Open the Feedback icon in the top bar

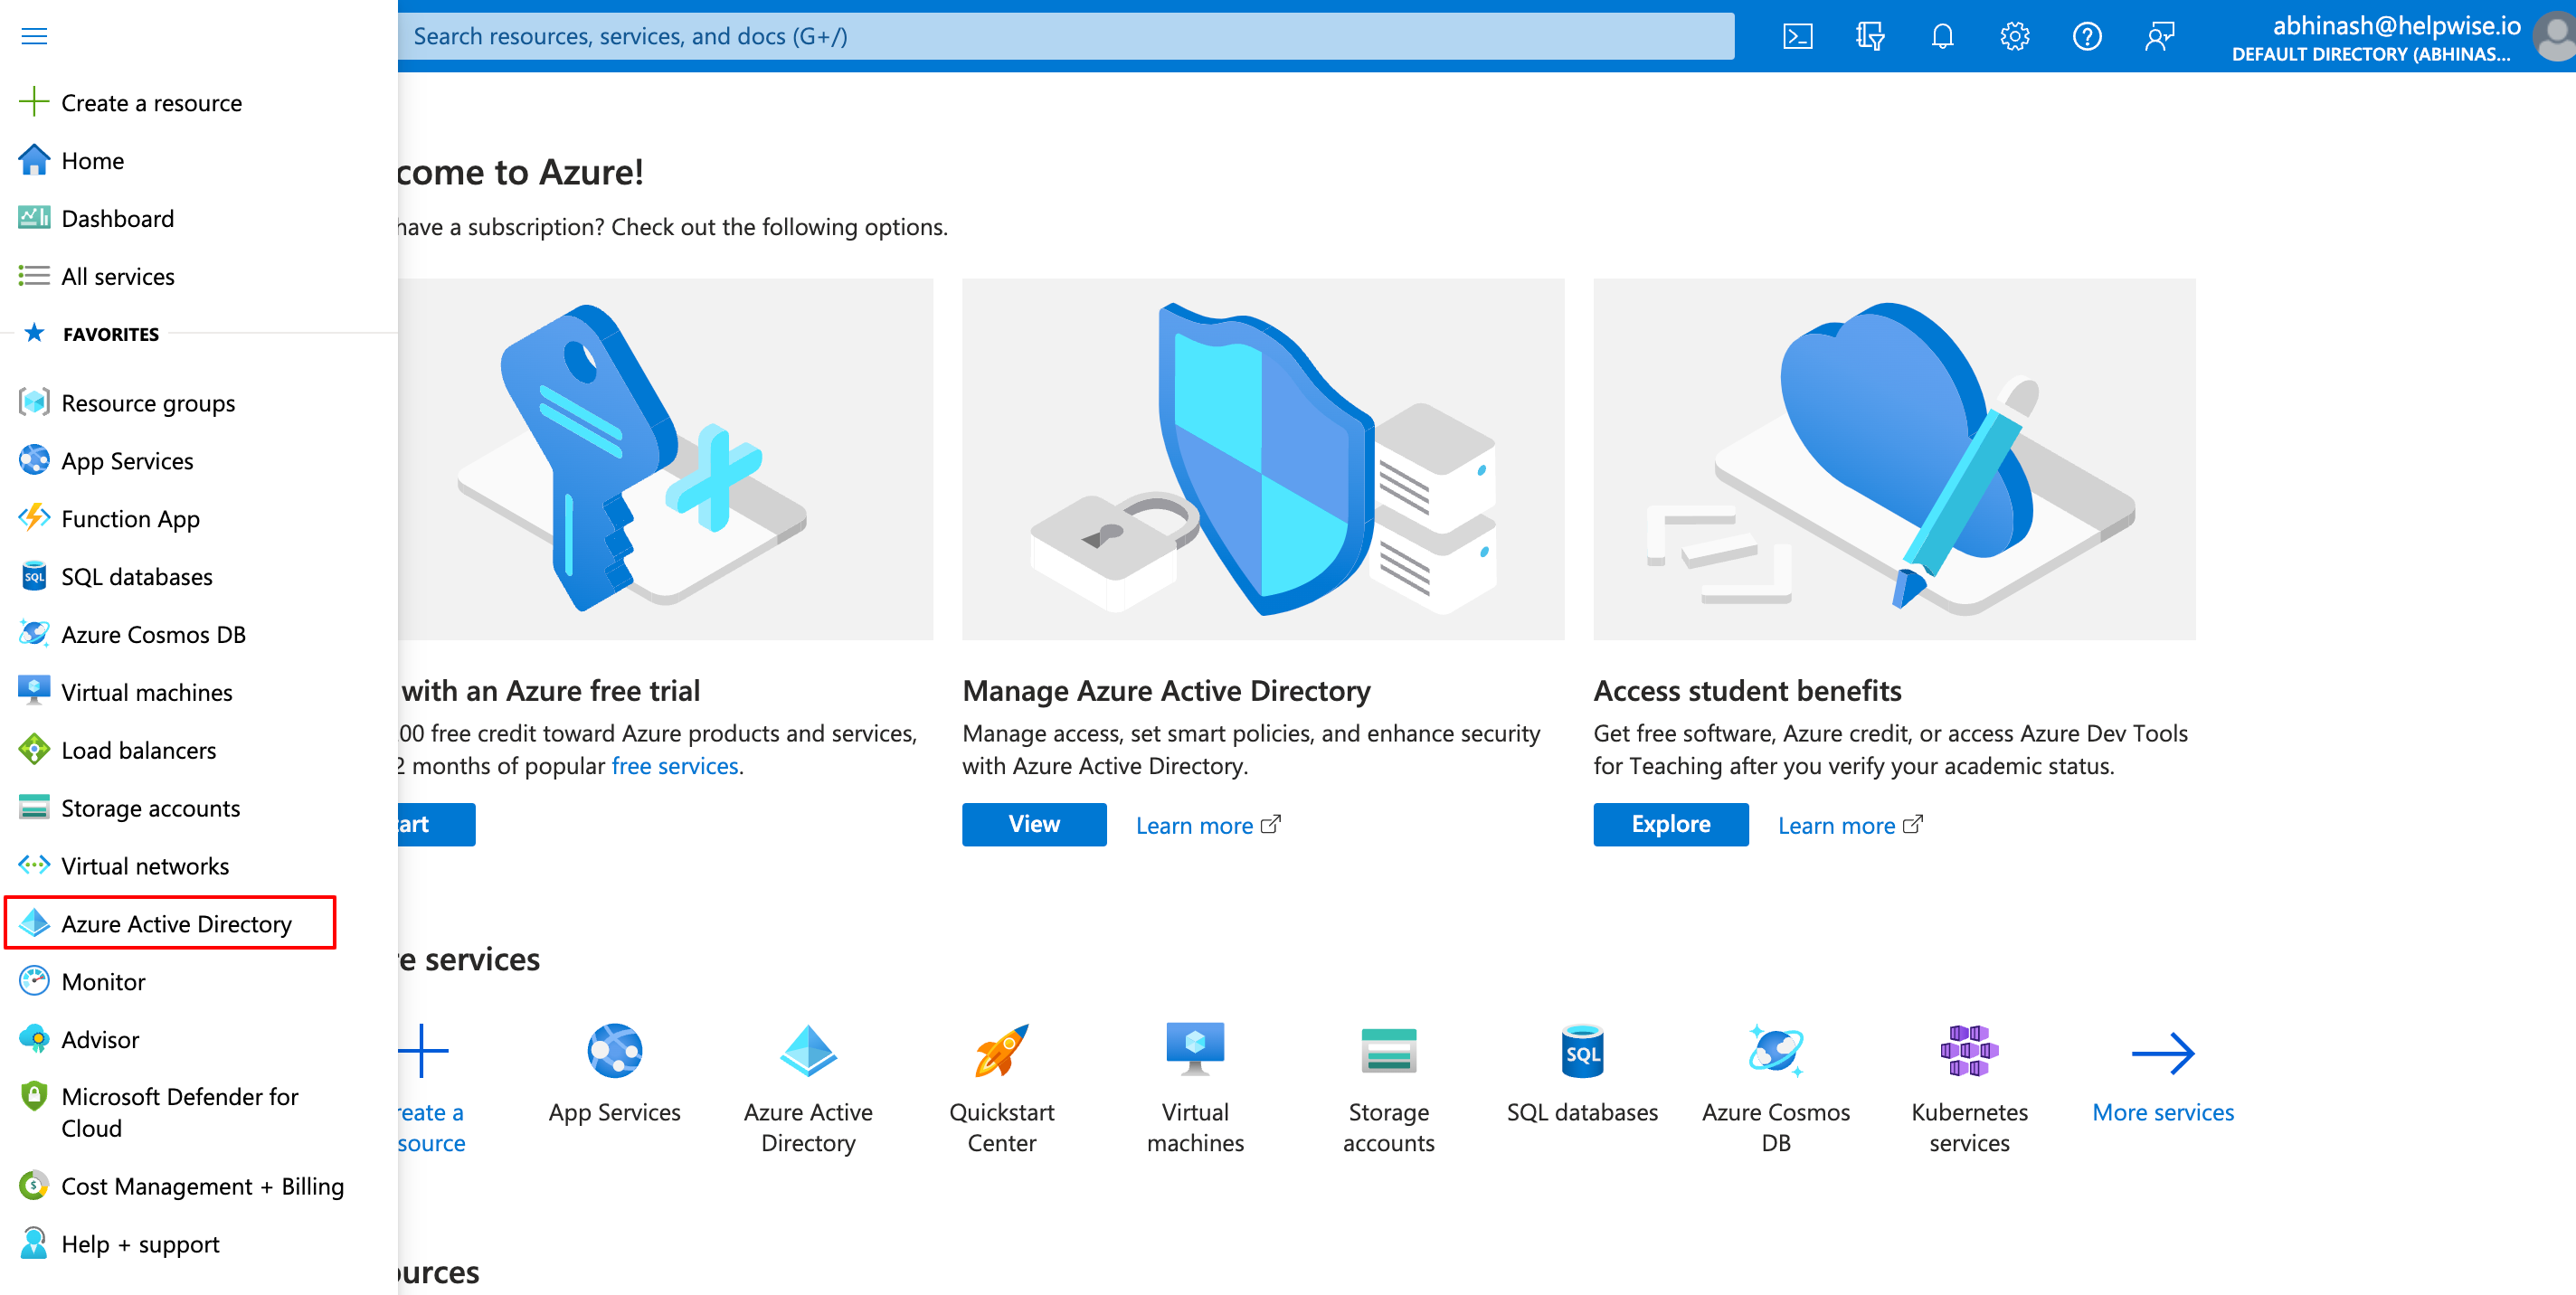2159,37
